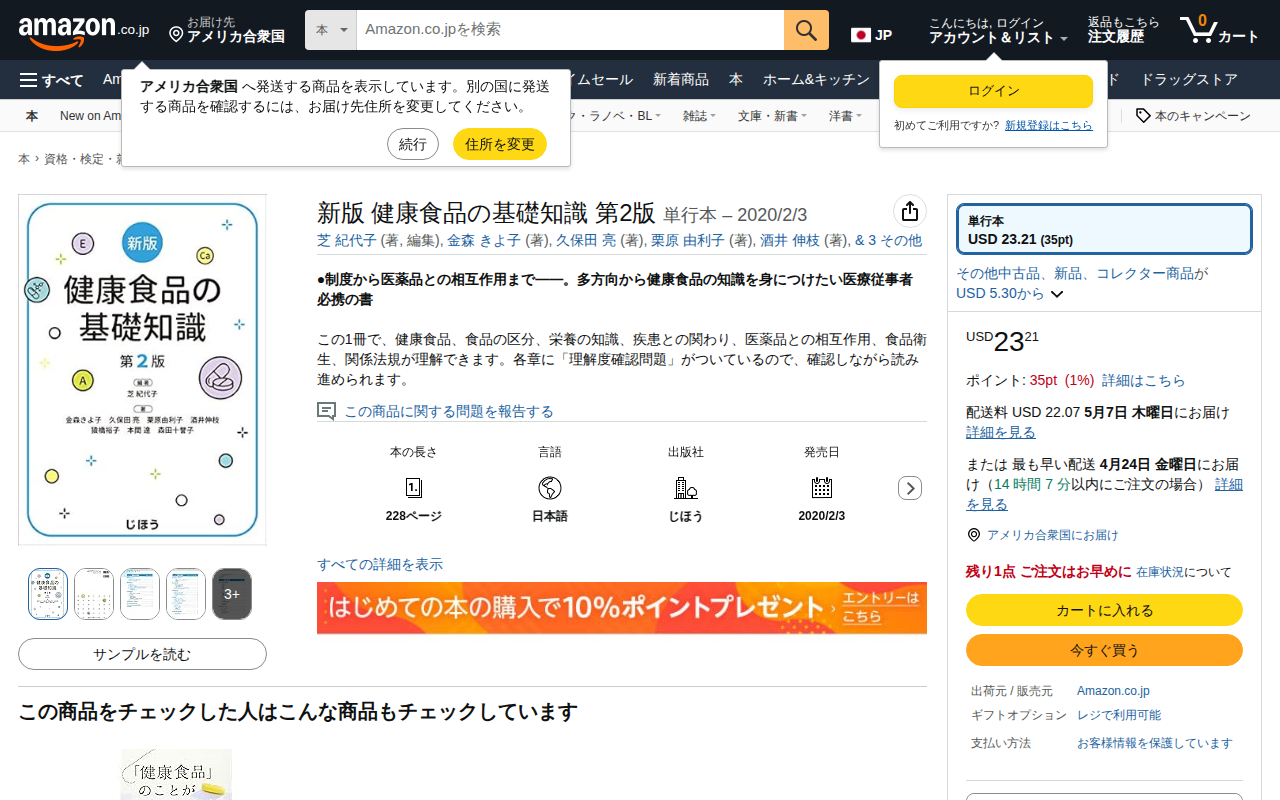Expand the other used and new offers chevron

[1057, 294]
